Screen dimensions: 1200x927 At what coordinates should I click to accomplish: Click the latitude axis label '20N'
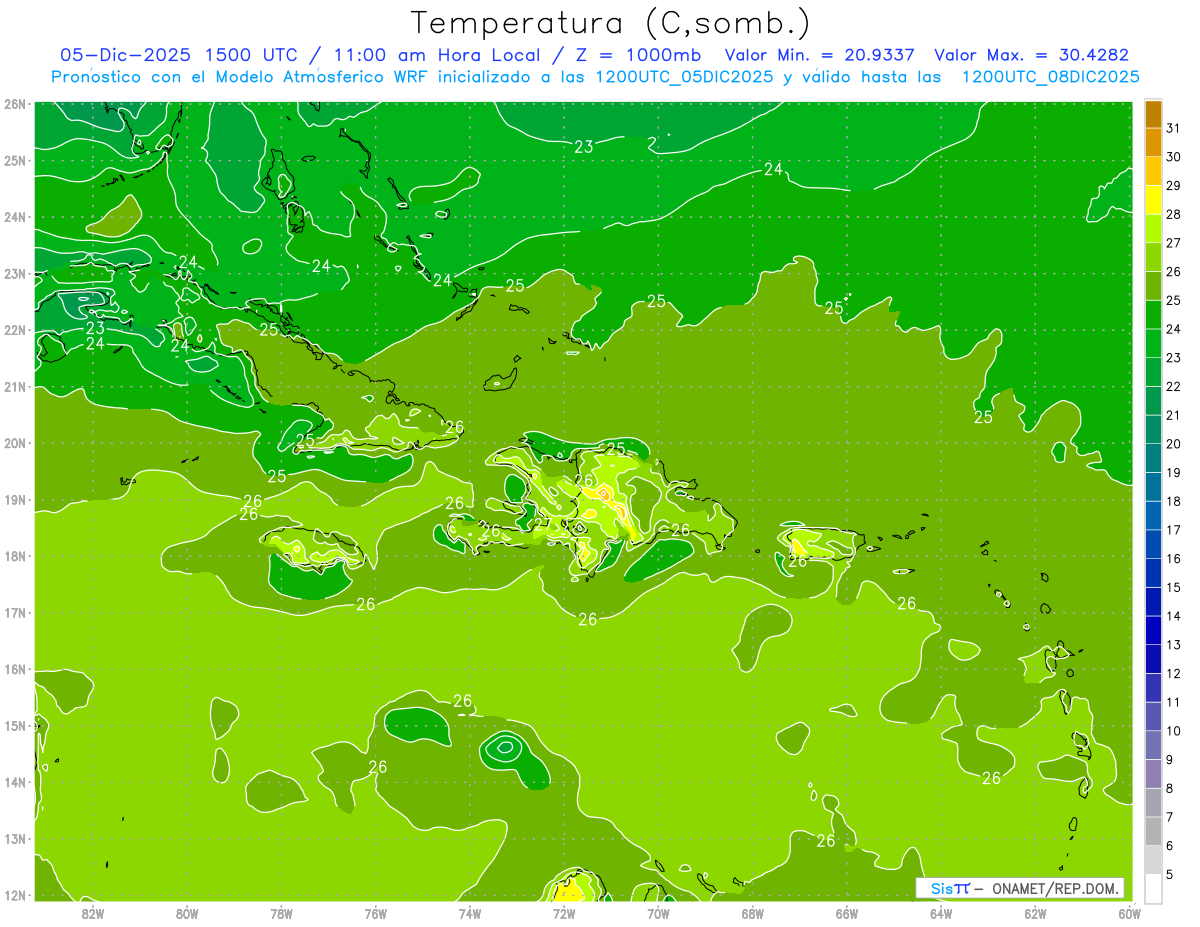pos(14,443)
